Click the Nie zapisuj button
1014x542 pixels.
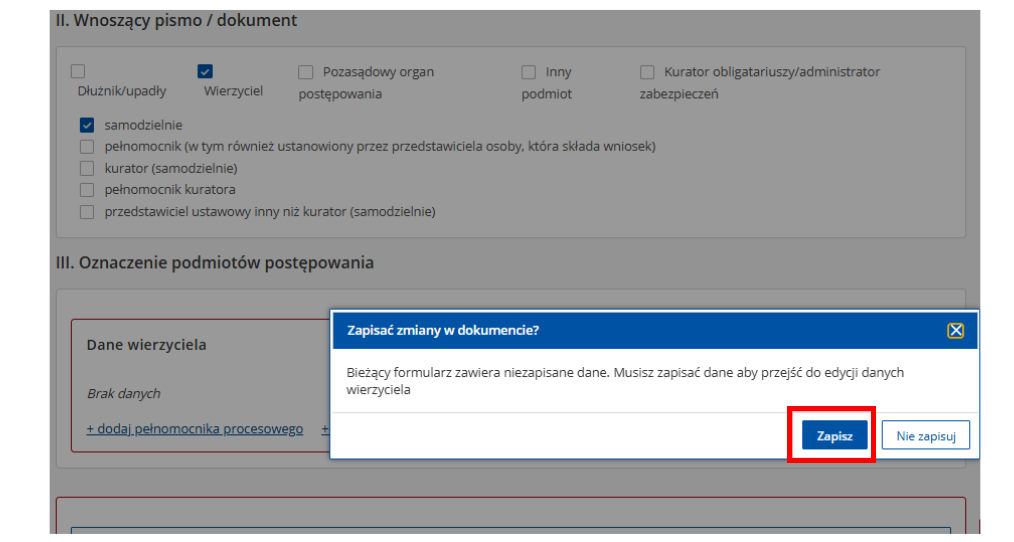[925, 435]
